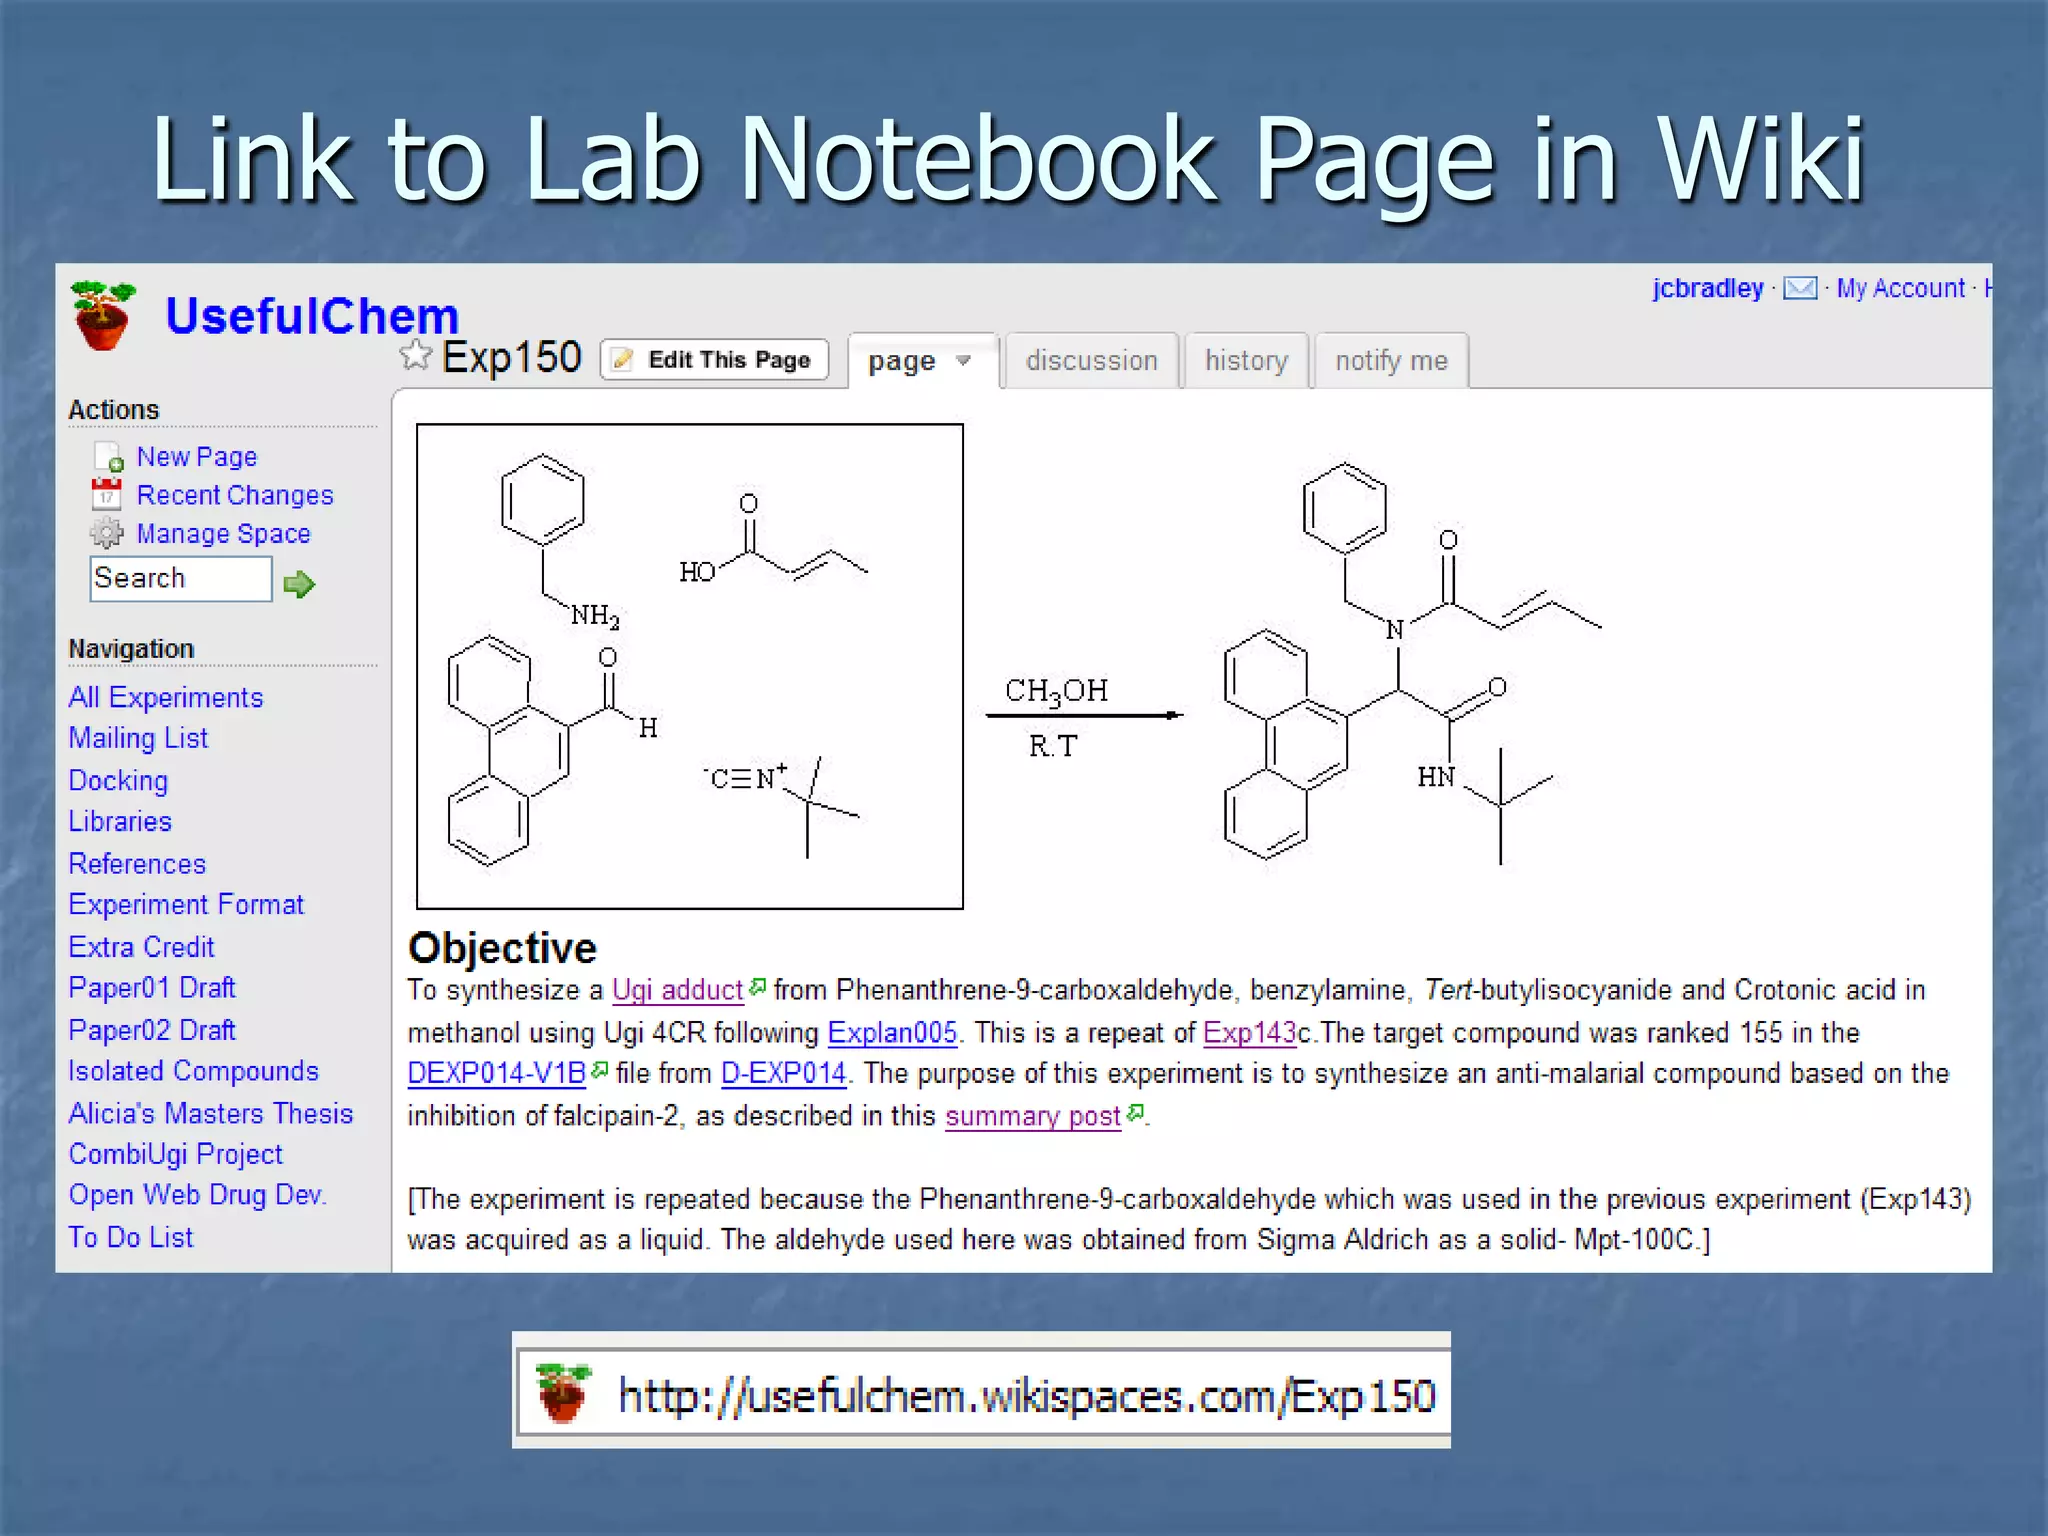Open the UsefulChem site title link
This screenshot has width=2048, height=1536.
coord(312,315)
